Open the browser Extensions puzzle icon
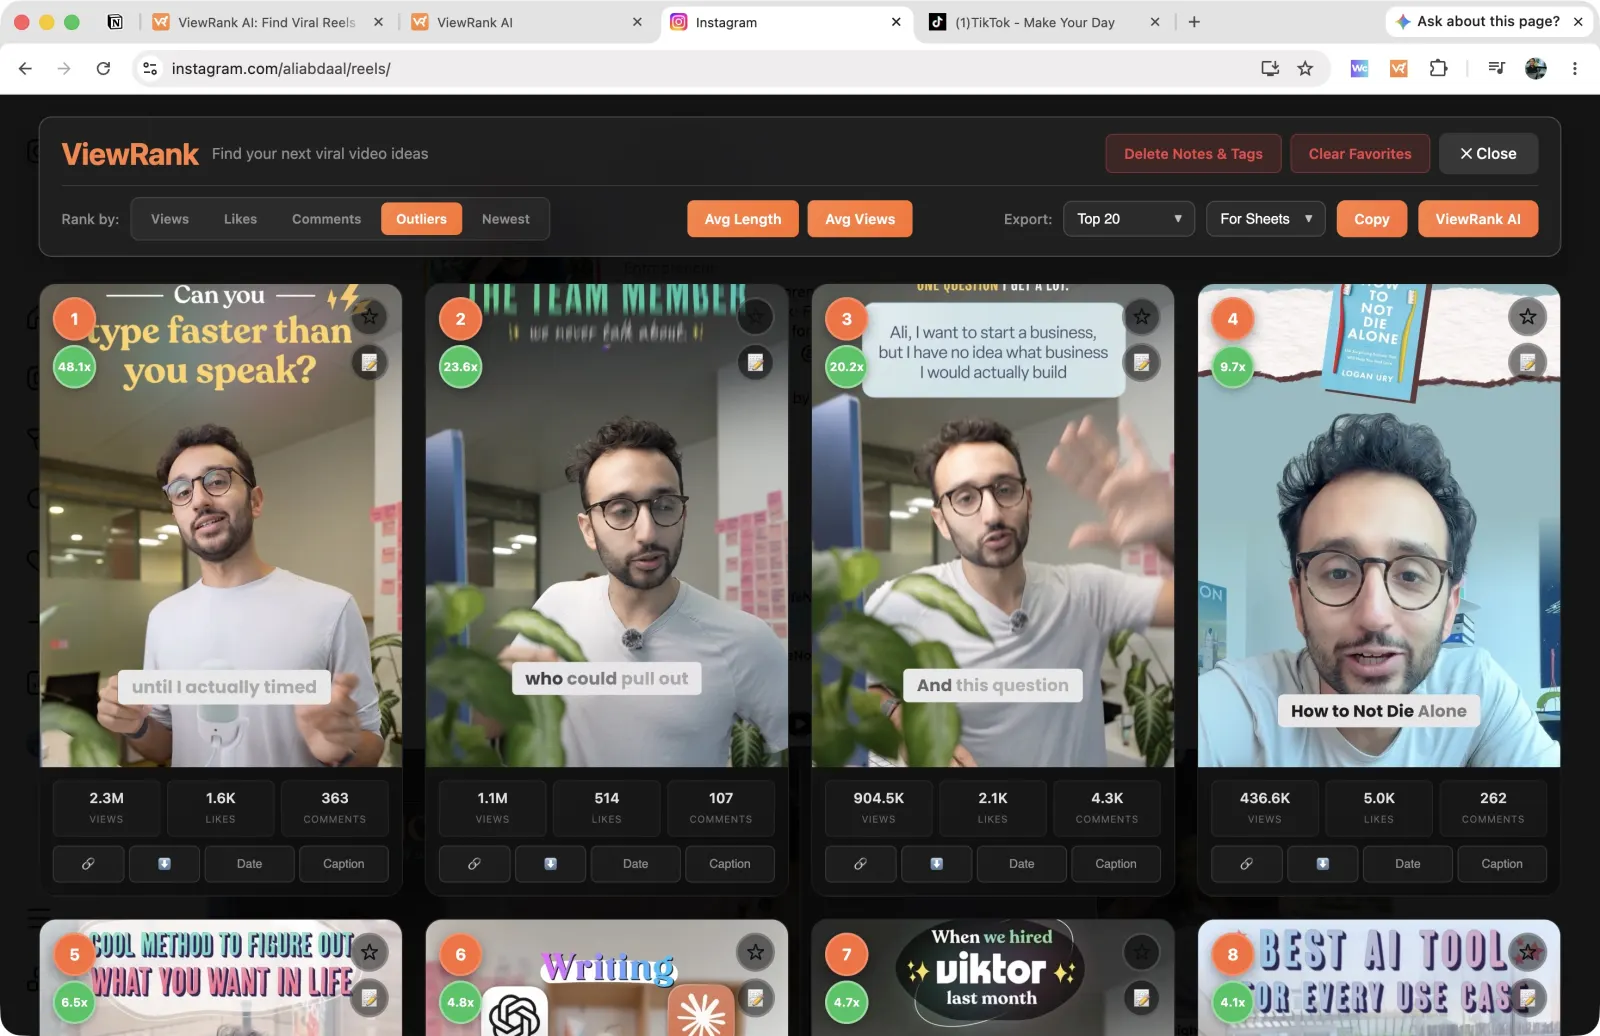This screenshot has width=1600, height=1036. (1438, 68)
